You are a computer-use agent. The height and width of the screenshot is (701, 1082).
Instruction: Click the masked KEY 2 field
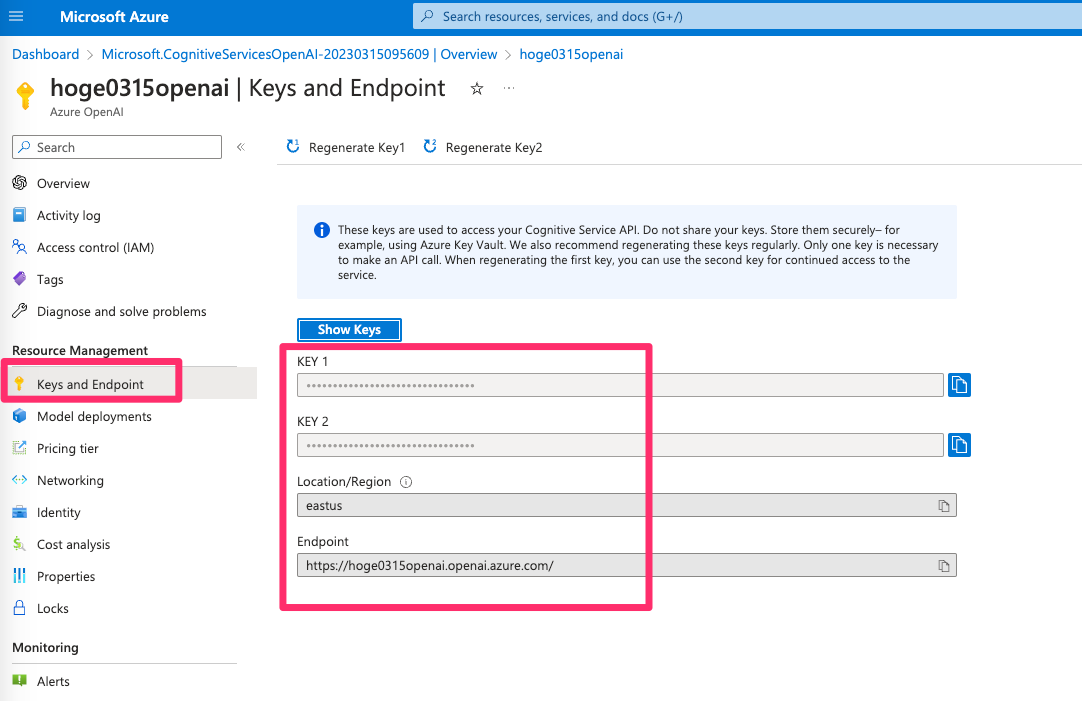[x=620, y=445]
